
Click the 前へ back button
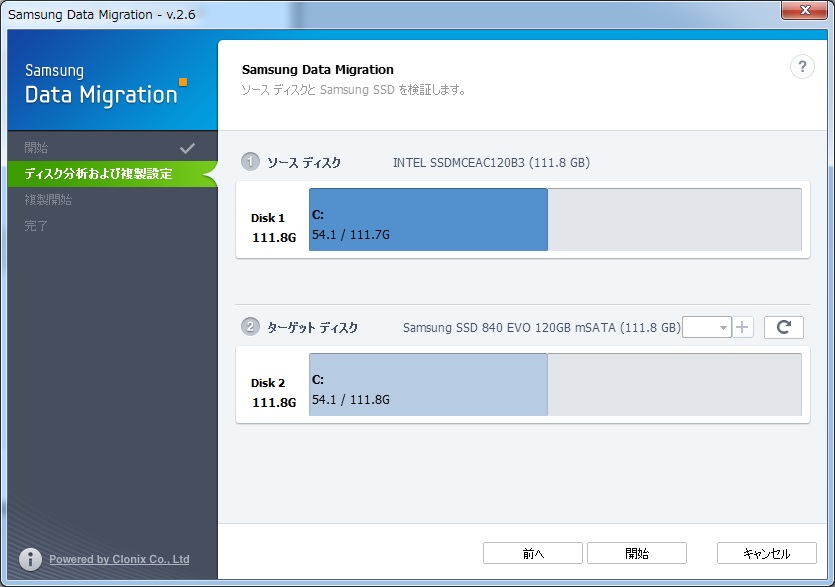tap(533, 553)
